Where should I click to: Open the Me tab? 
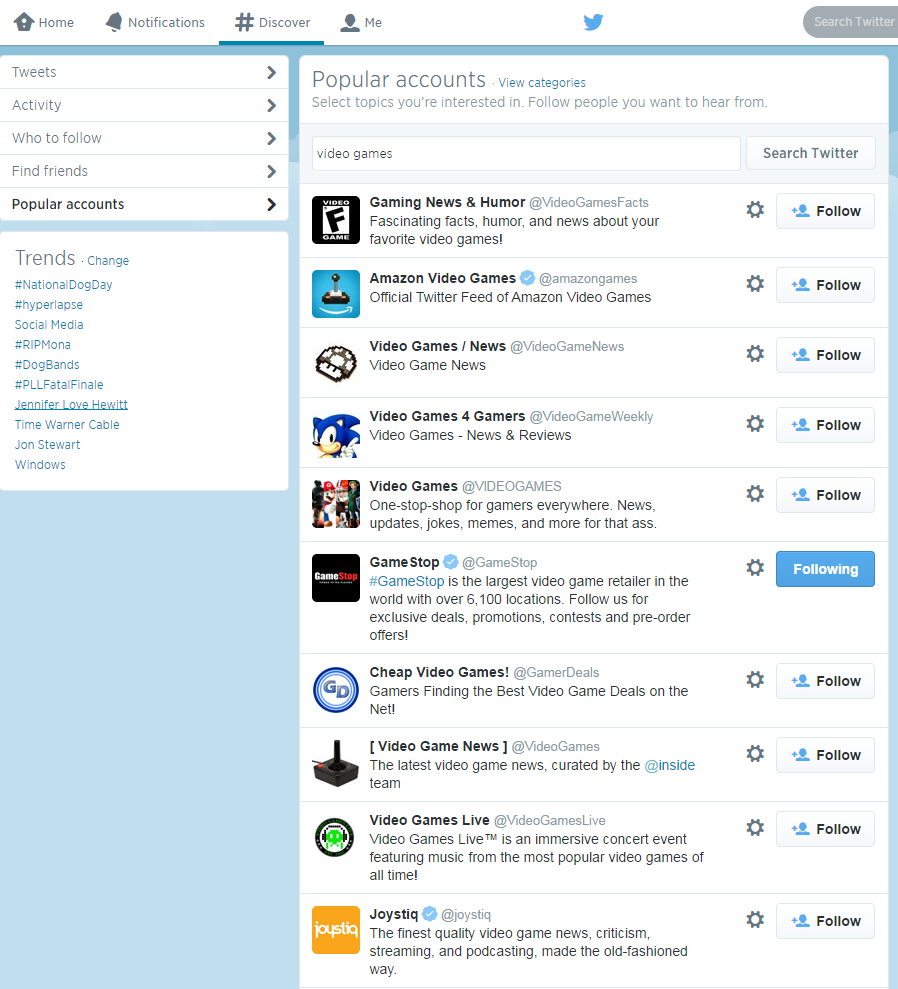(x=361, y=22)
